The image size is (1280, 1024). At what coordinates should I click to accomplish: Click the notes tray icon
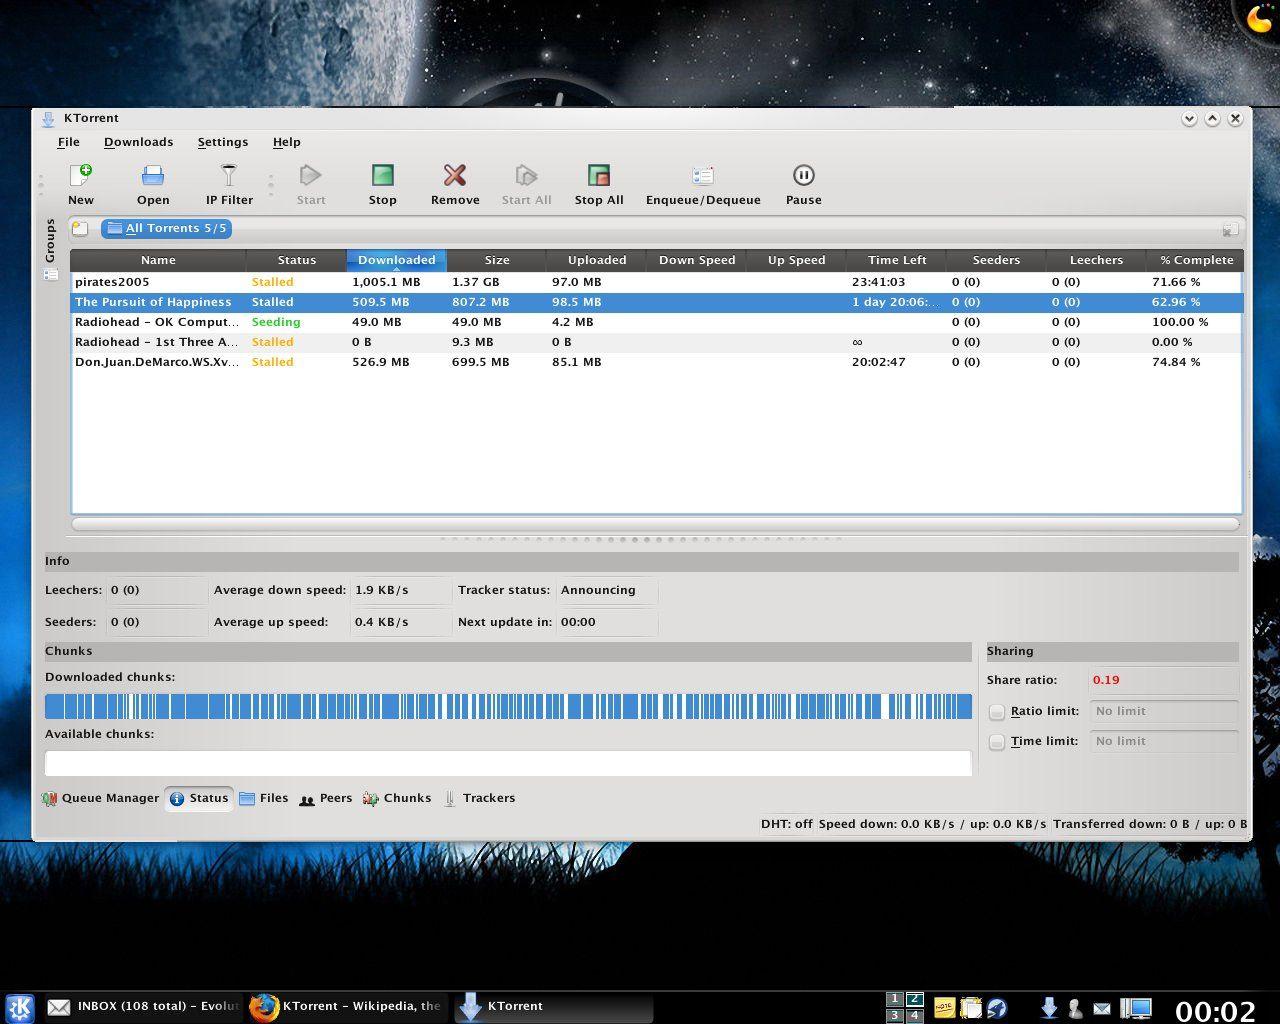(x=944, y=1007)
